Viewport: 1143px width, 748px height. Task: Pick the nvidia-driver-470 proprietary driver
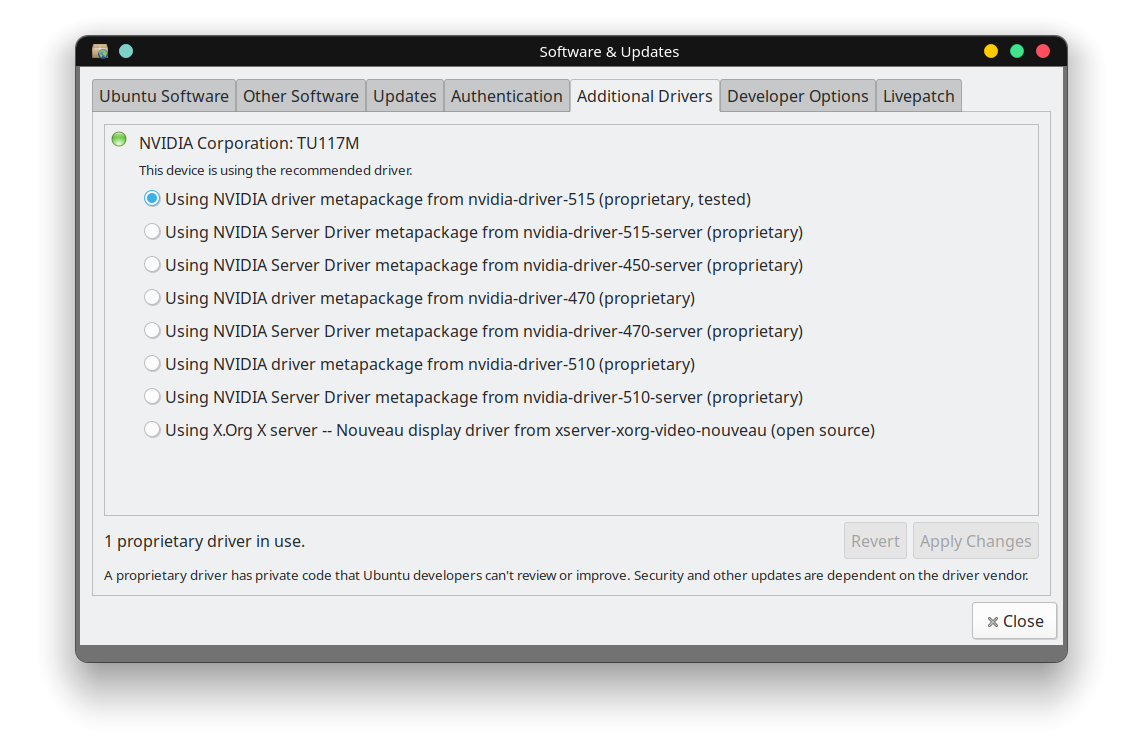pos(152,298)
